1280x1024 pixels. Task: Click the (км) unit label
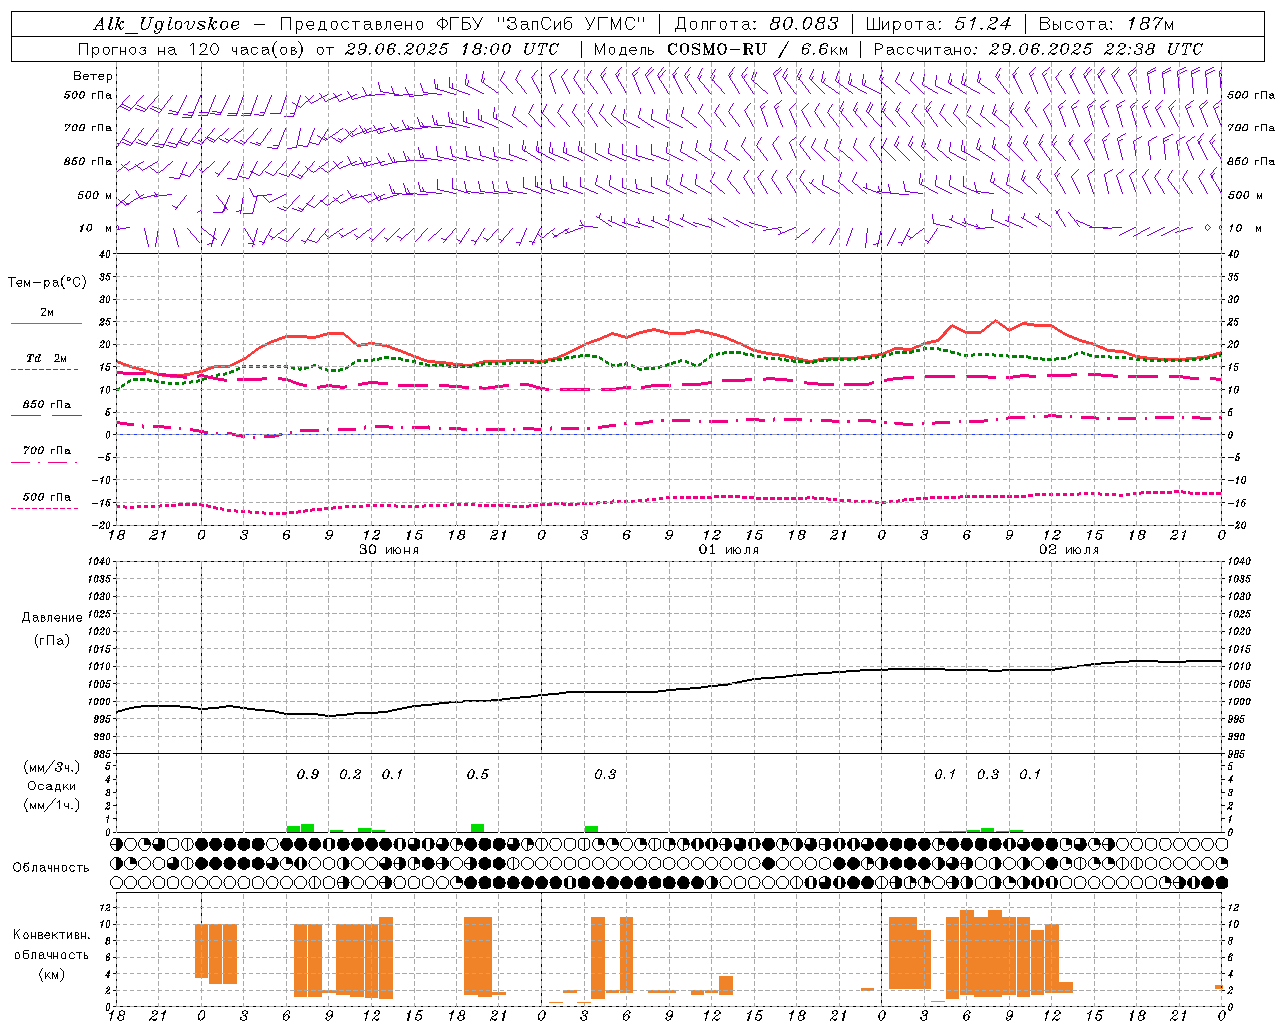coord(51,974)
